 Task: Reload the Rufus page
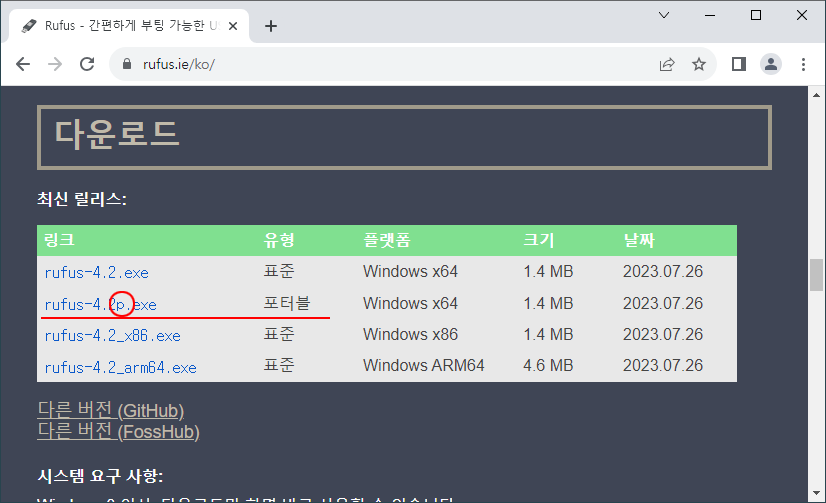click(87, 64)
